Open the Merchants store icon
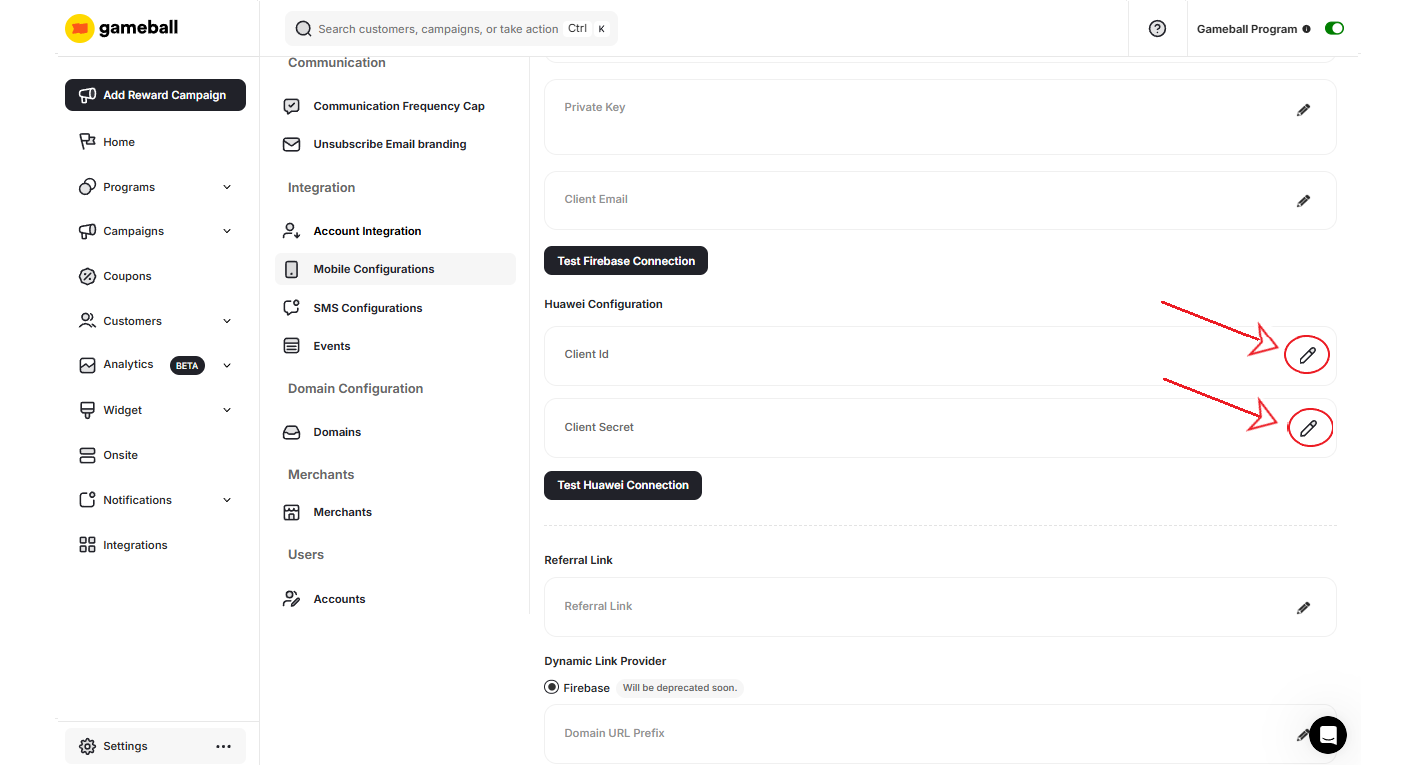 click(x=291, y=511)
